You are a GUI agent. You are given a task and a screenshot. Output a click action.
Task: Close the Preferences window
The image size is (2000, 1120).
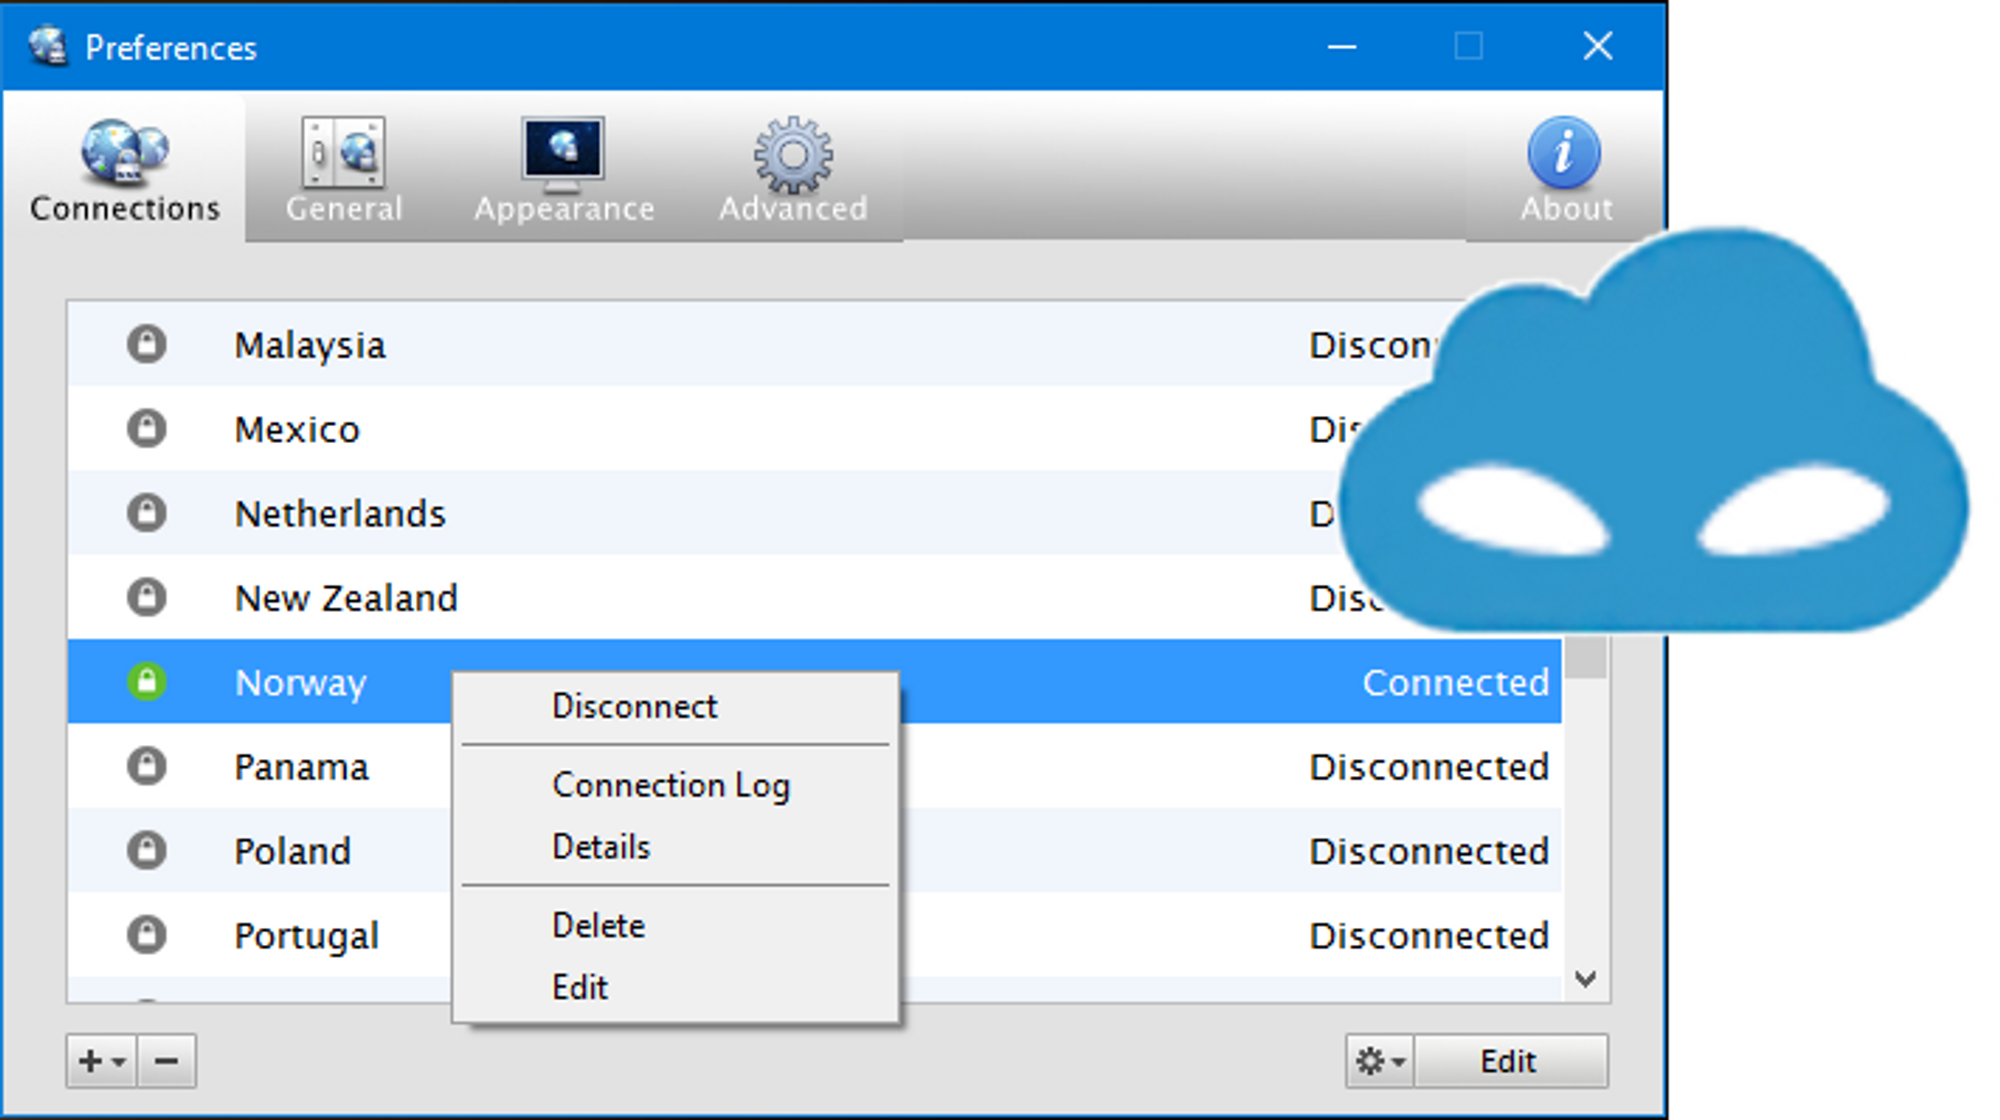tap(1598, 46)
